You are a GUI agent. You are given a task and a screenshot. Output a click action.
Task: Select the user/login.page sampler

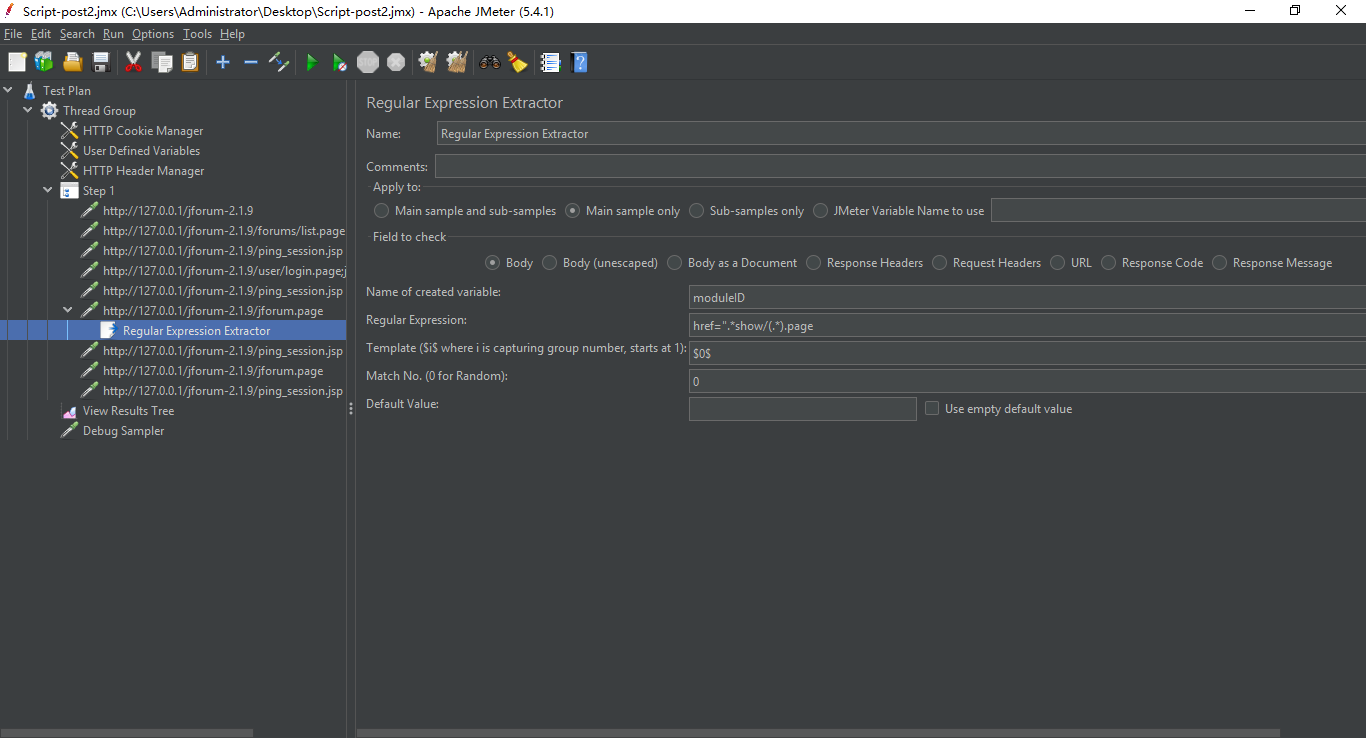(x=224, y=271)
